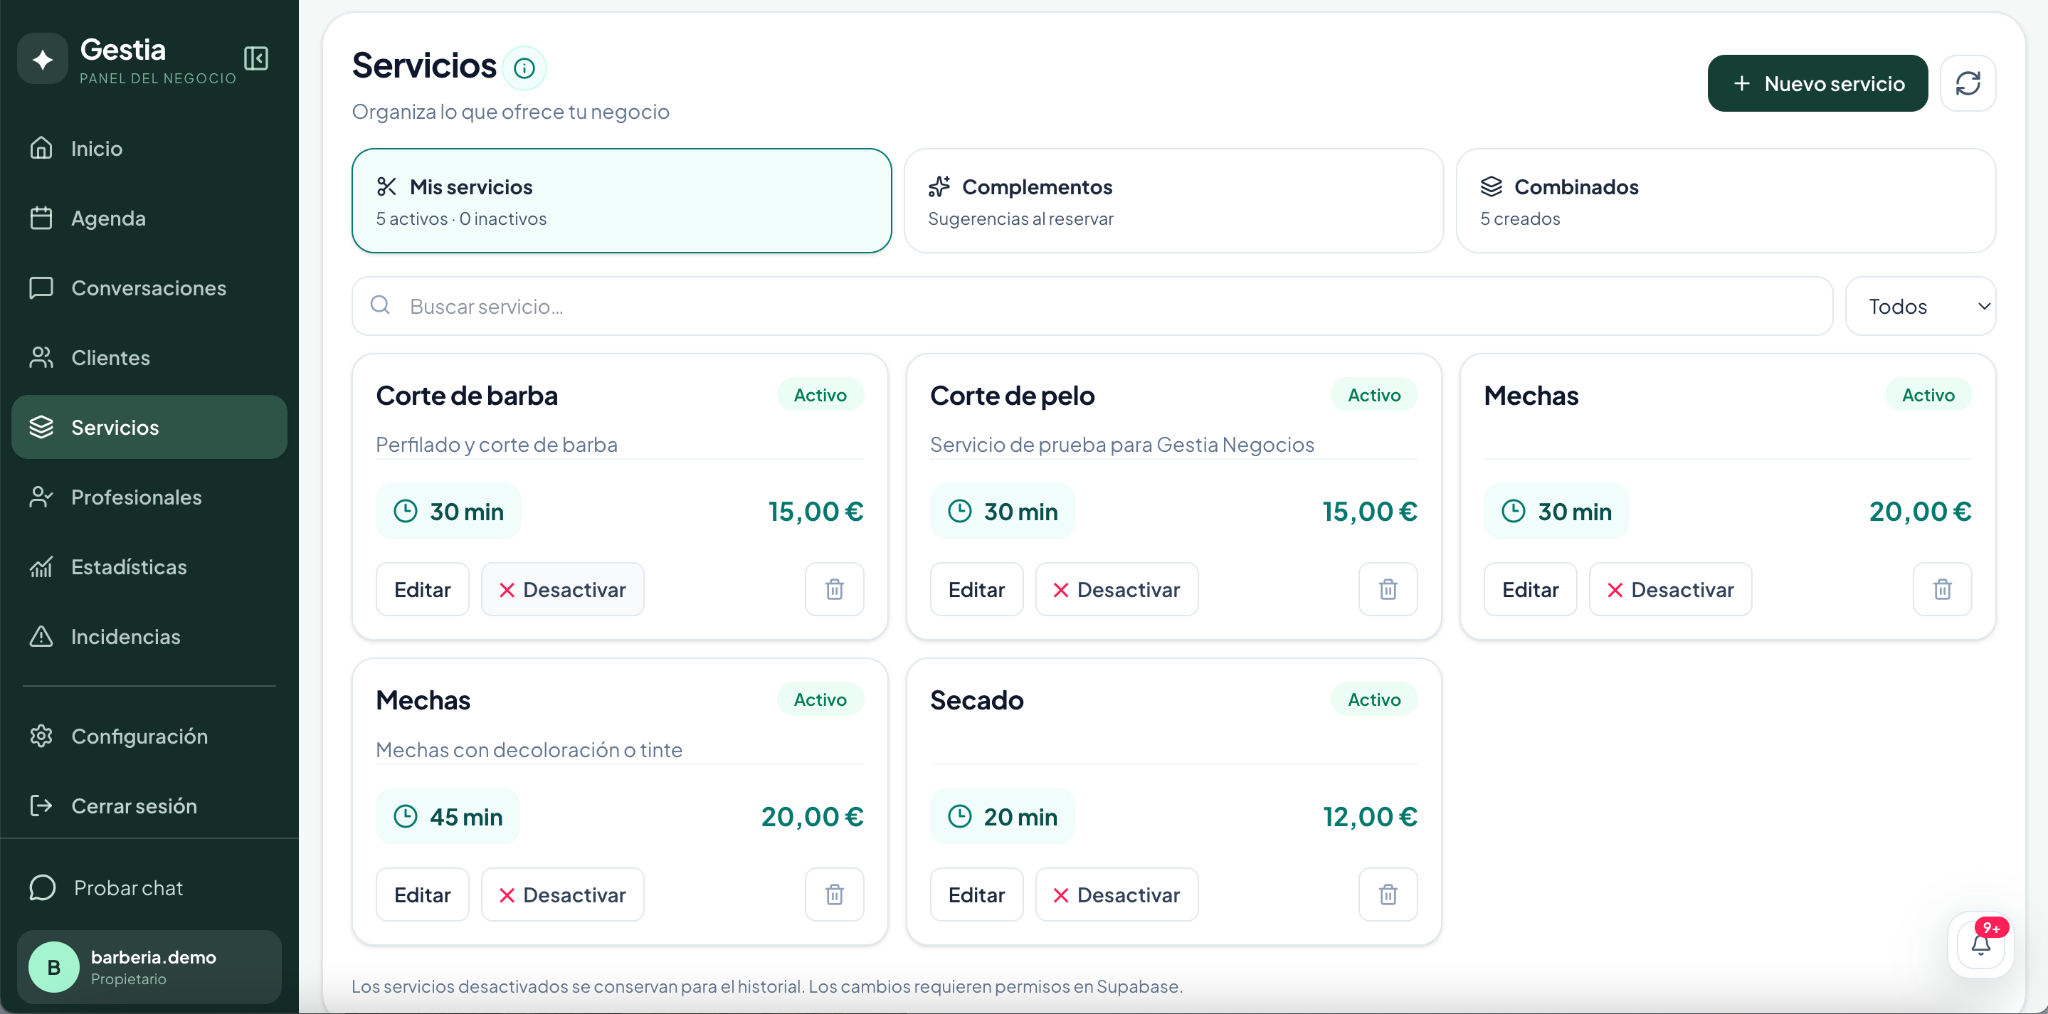The height and width of the screenshot is (1014, 2048).
Task: Edit the Secado service
Action: tap(976, 894)
